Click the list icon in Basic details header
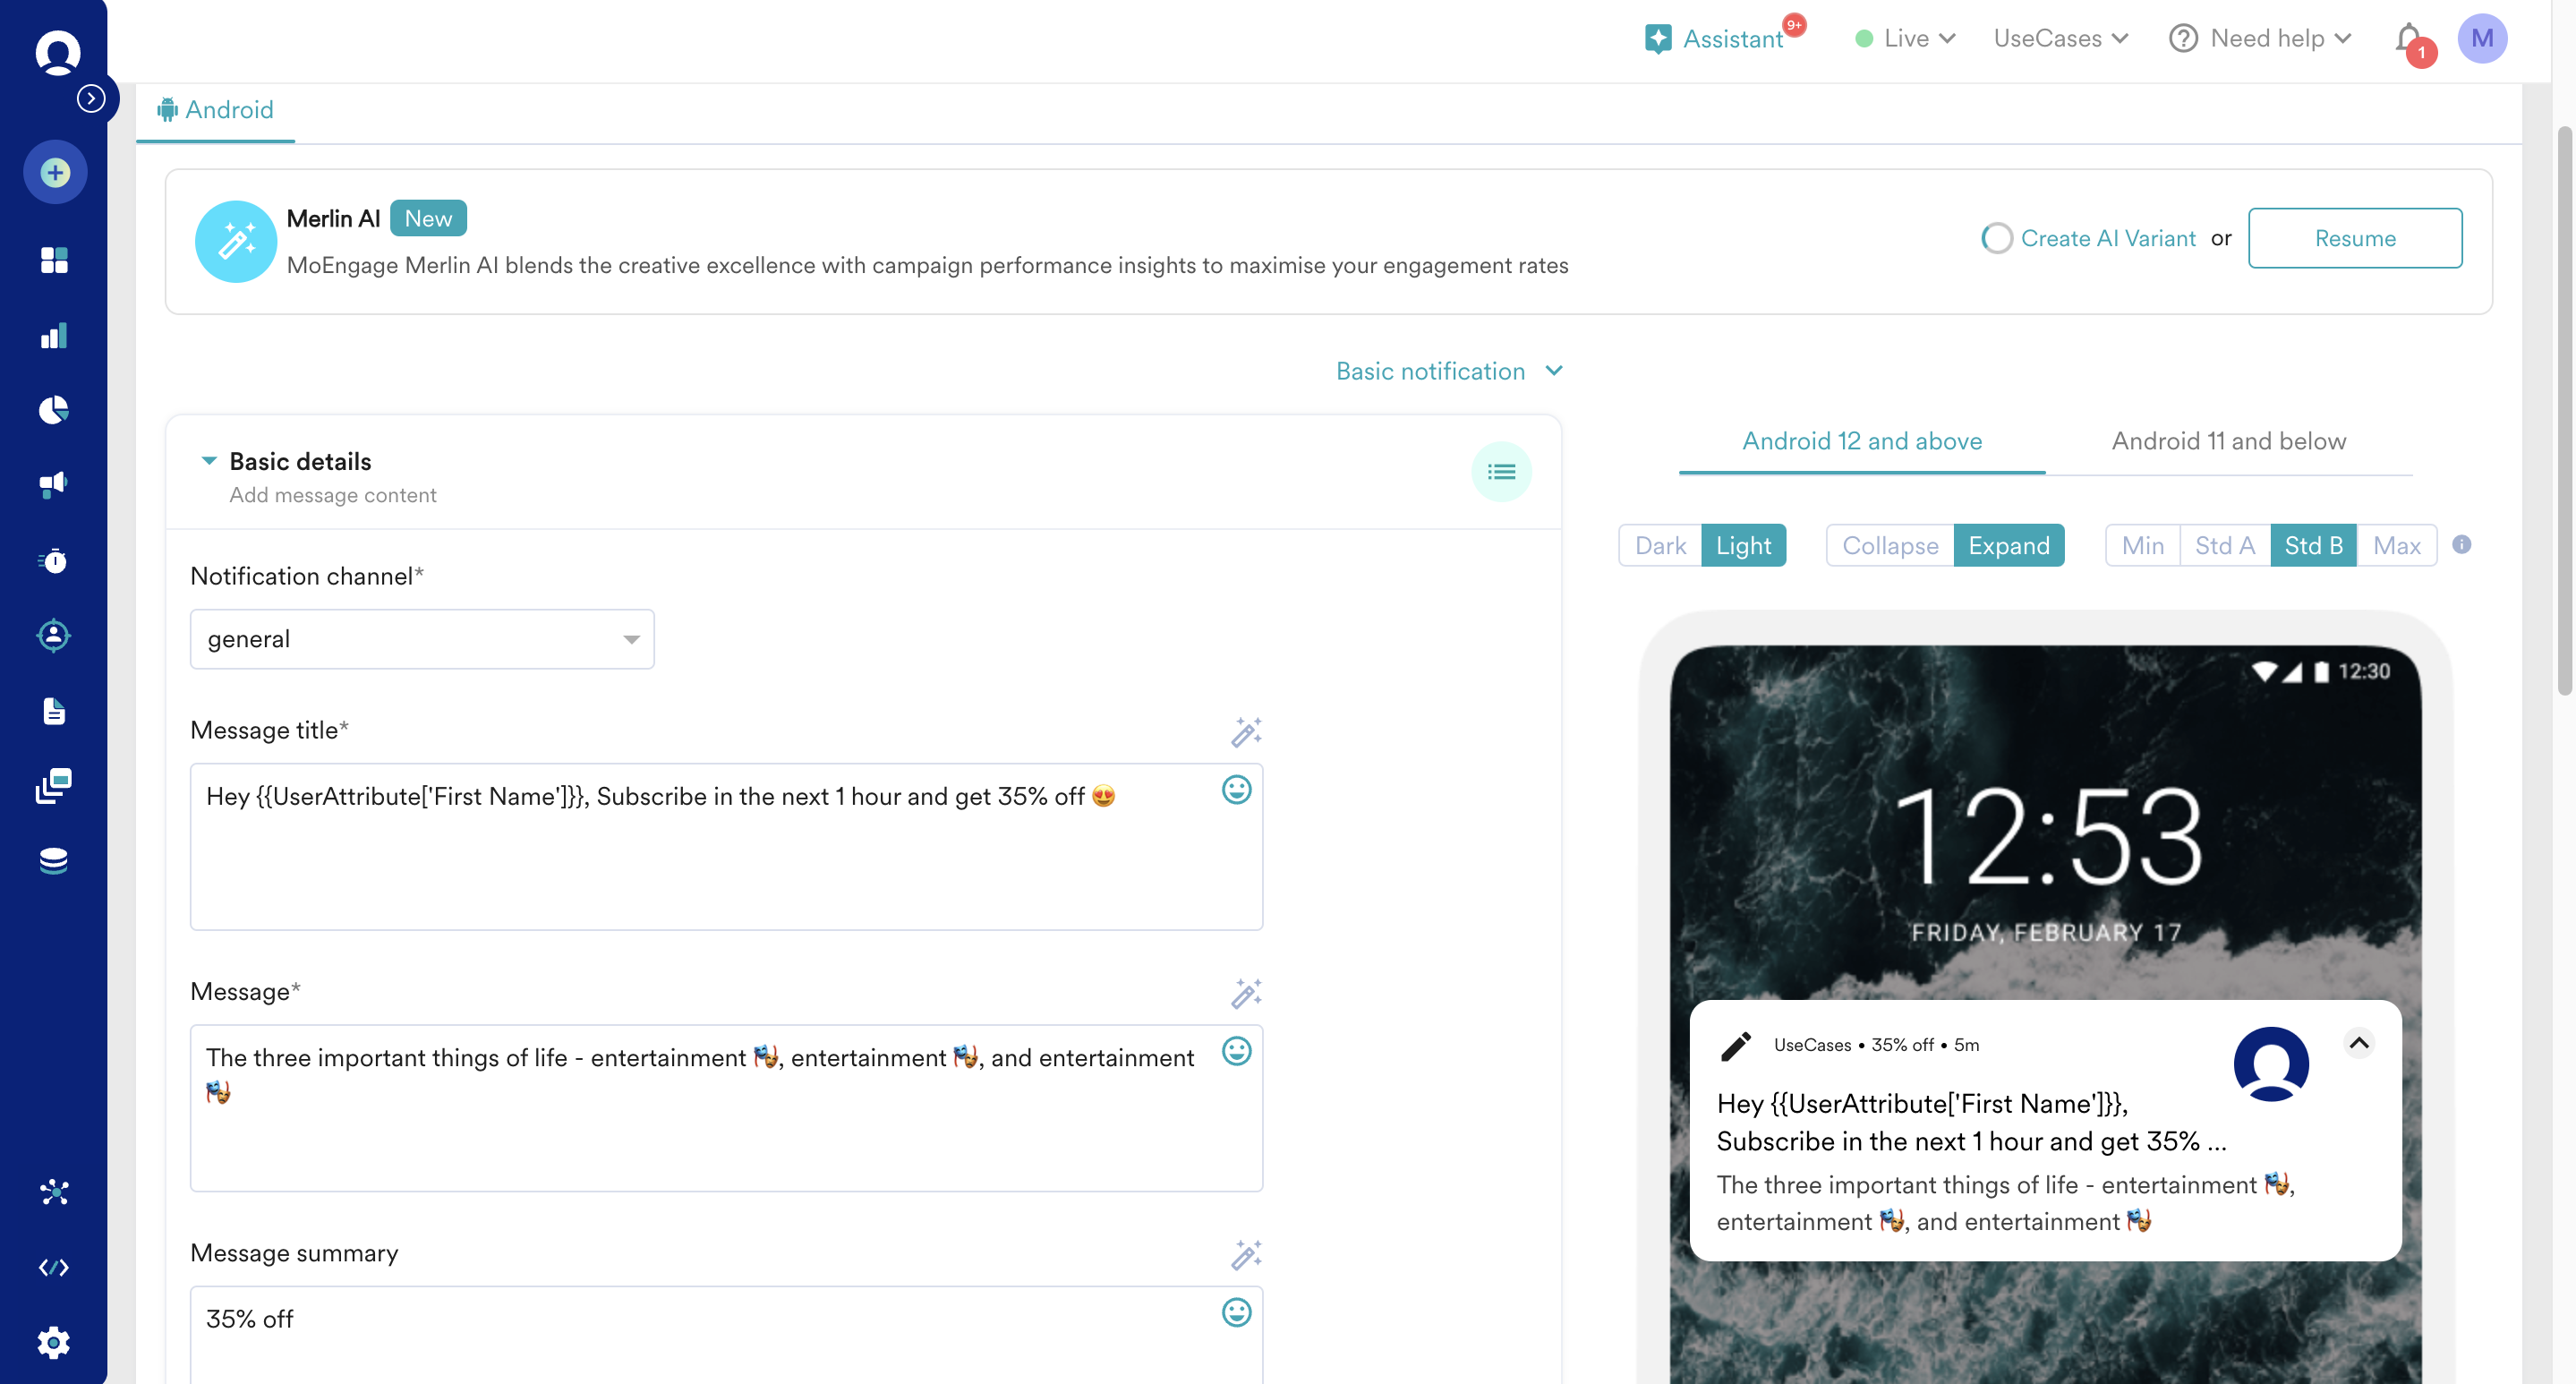The width and height of the screenshot is (2576, 1384). 1500,472
